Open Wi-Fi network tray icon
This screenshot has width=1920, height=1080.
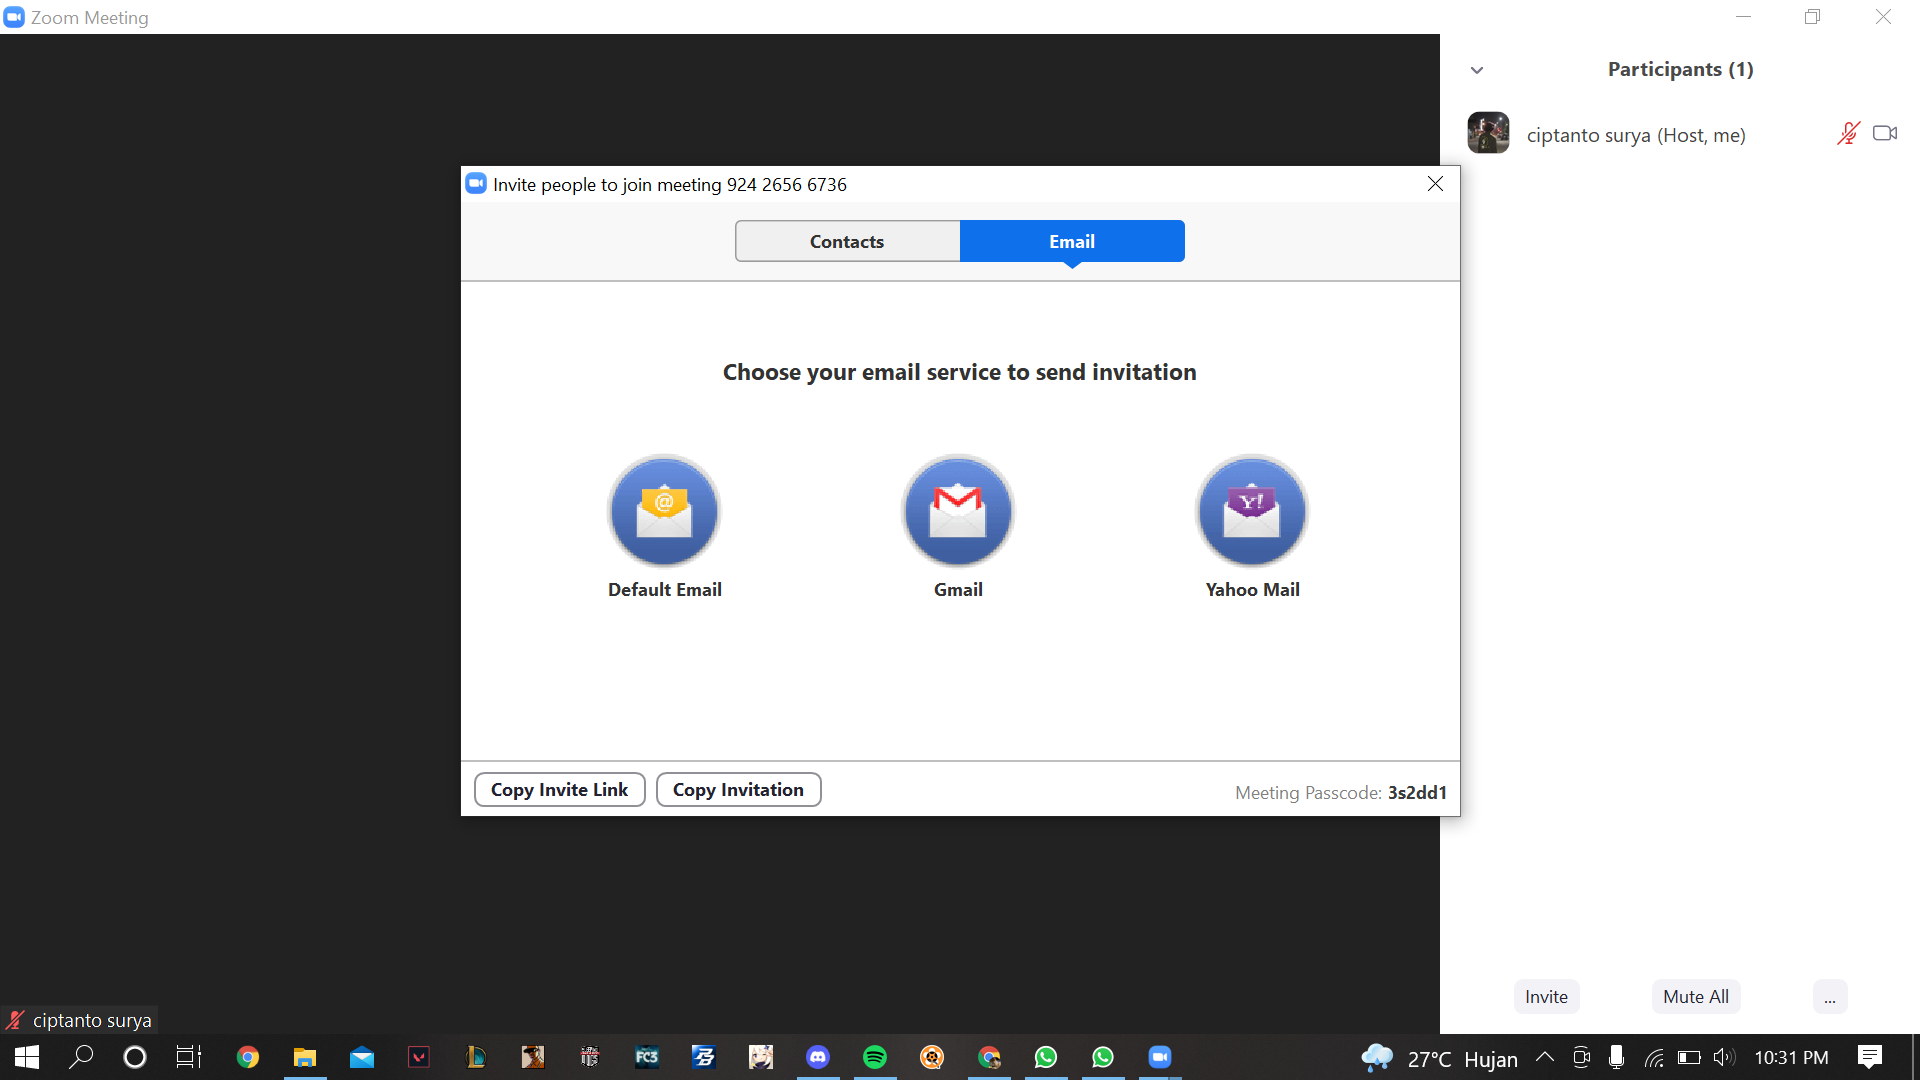(x=1654, y=1057)
